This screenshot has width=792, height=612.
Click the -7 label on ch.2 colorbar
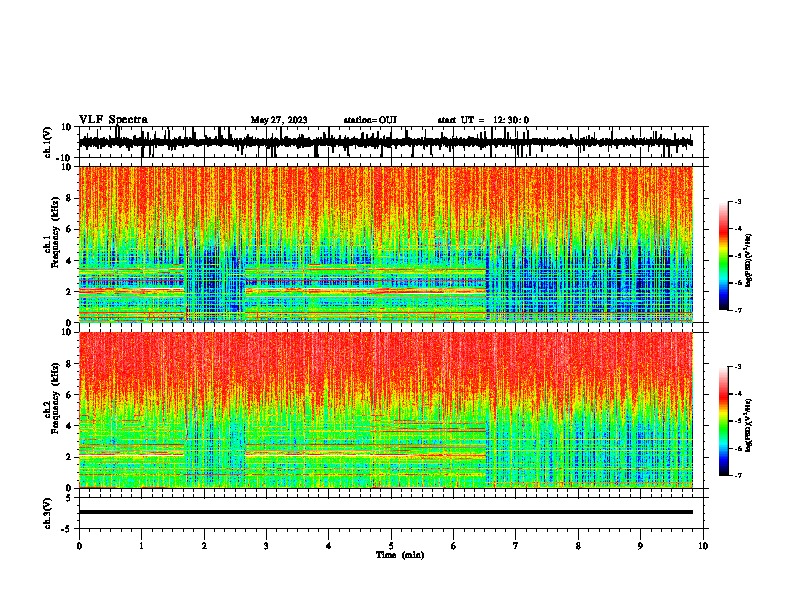click(x=738, y=475)
